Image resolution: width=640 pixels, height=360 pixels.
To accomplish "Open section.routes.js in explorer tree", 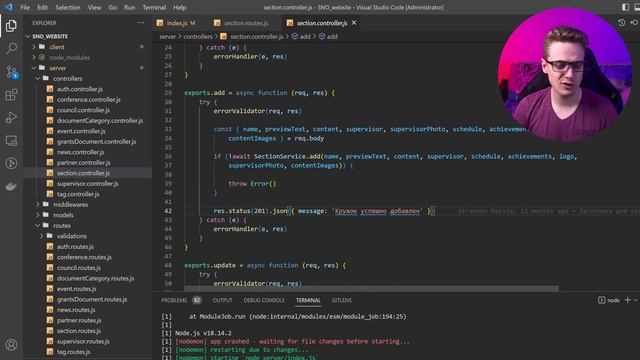I will tap(79, 331).
